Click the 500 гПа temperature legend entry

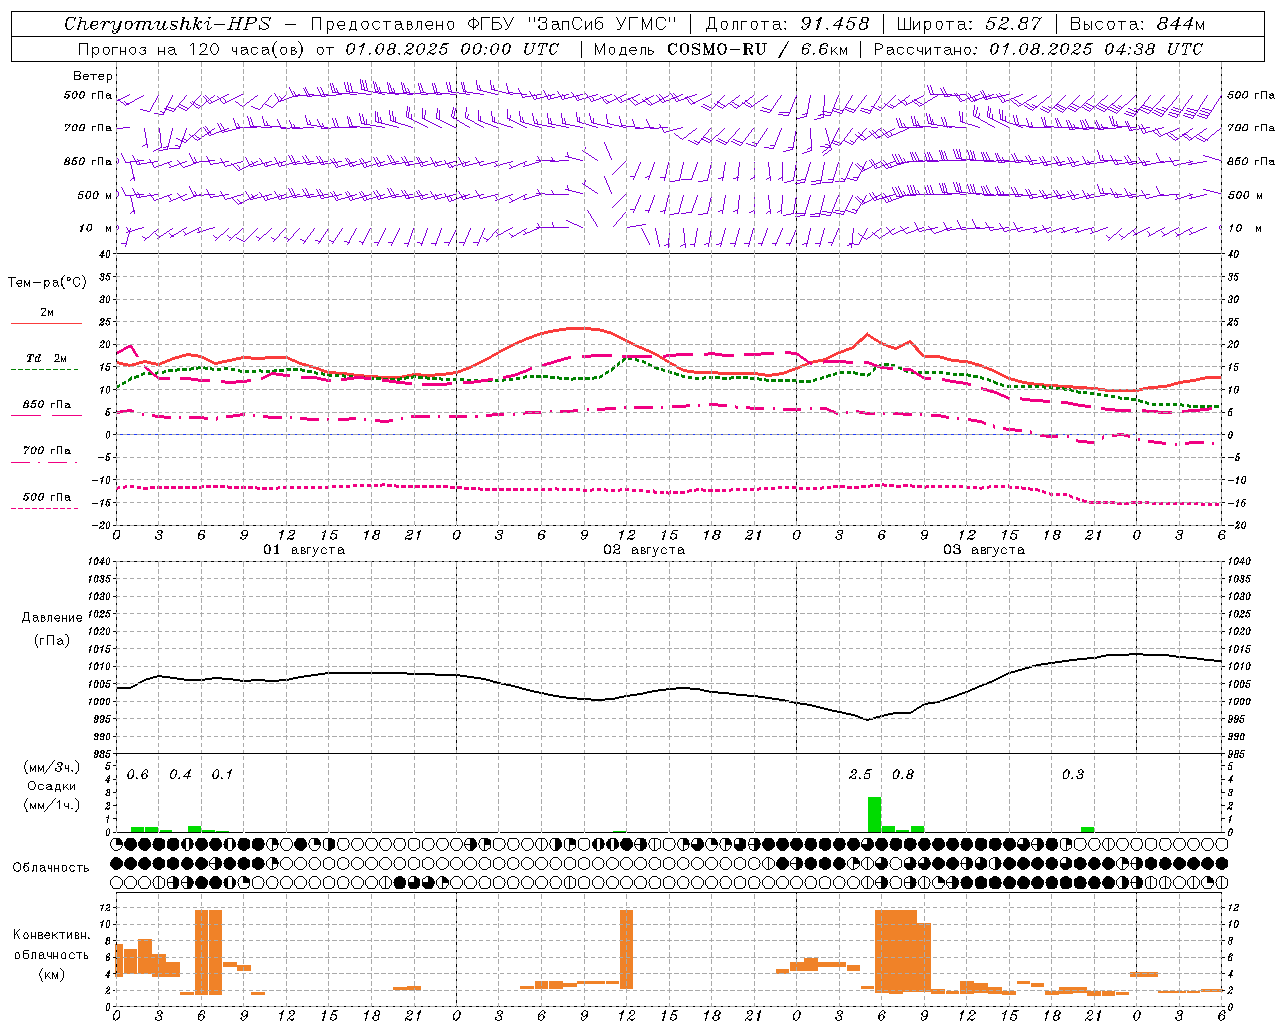tap(47, 497)
